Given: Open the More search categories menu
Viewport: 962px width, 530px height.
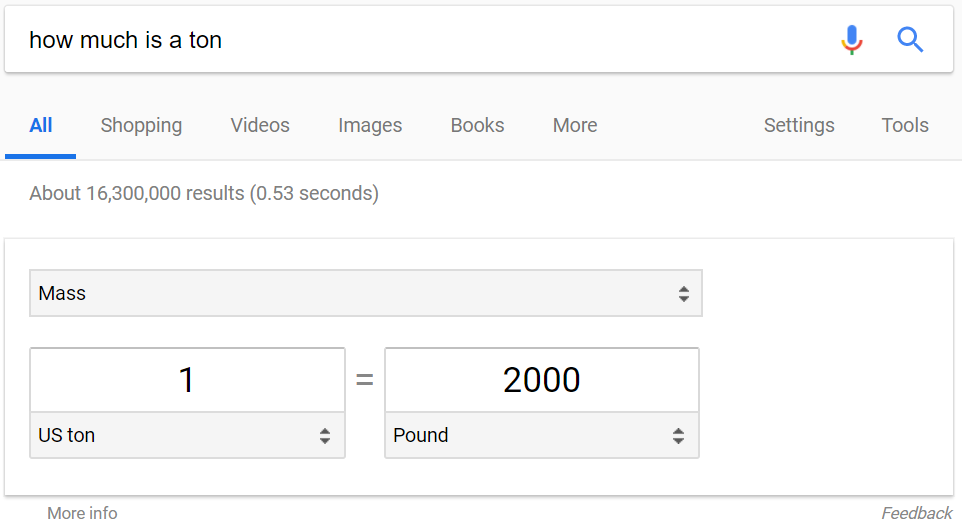Looking at the screenshot, I should (575, 125).
